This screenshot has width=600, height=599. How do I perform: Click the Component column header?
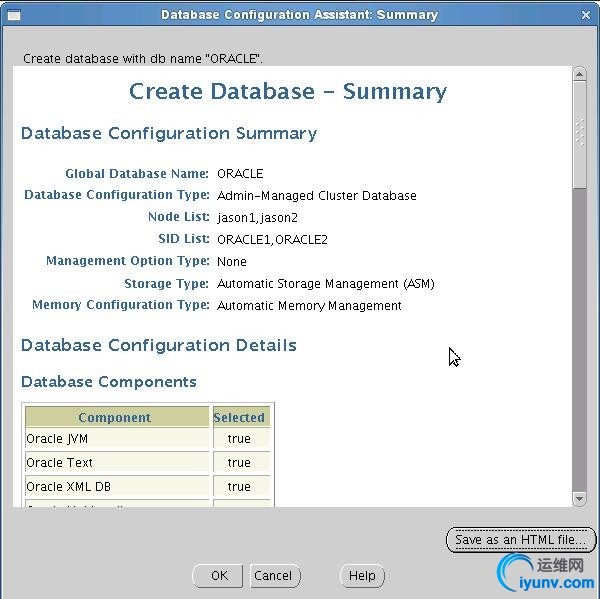tap(117, 417)
